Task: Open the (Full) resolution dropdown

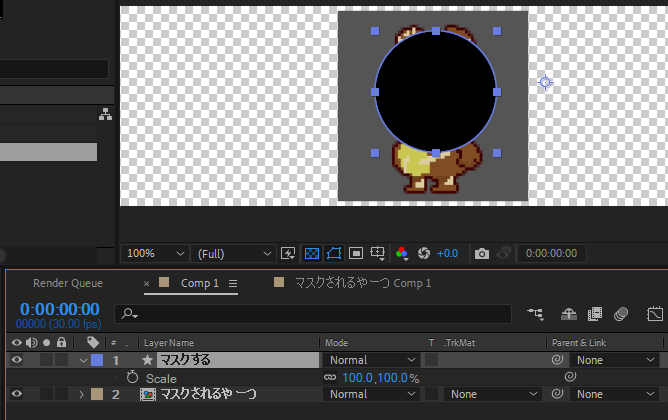Action: click(x=233, y=253)
